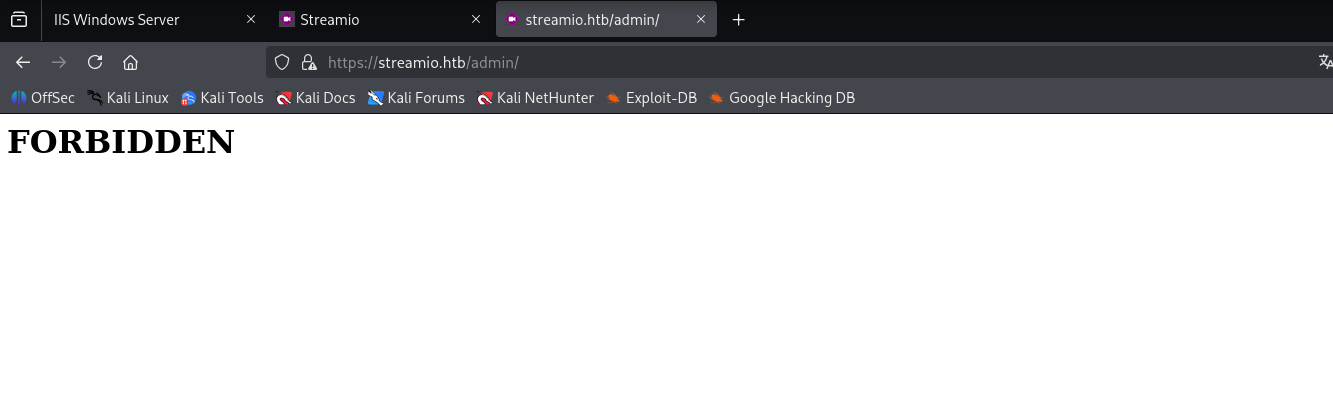Open the Kali Docs bookmark
Viewport: 1333px width, 395px height.
coord(316,98)
